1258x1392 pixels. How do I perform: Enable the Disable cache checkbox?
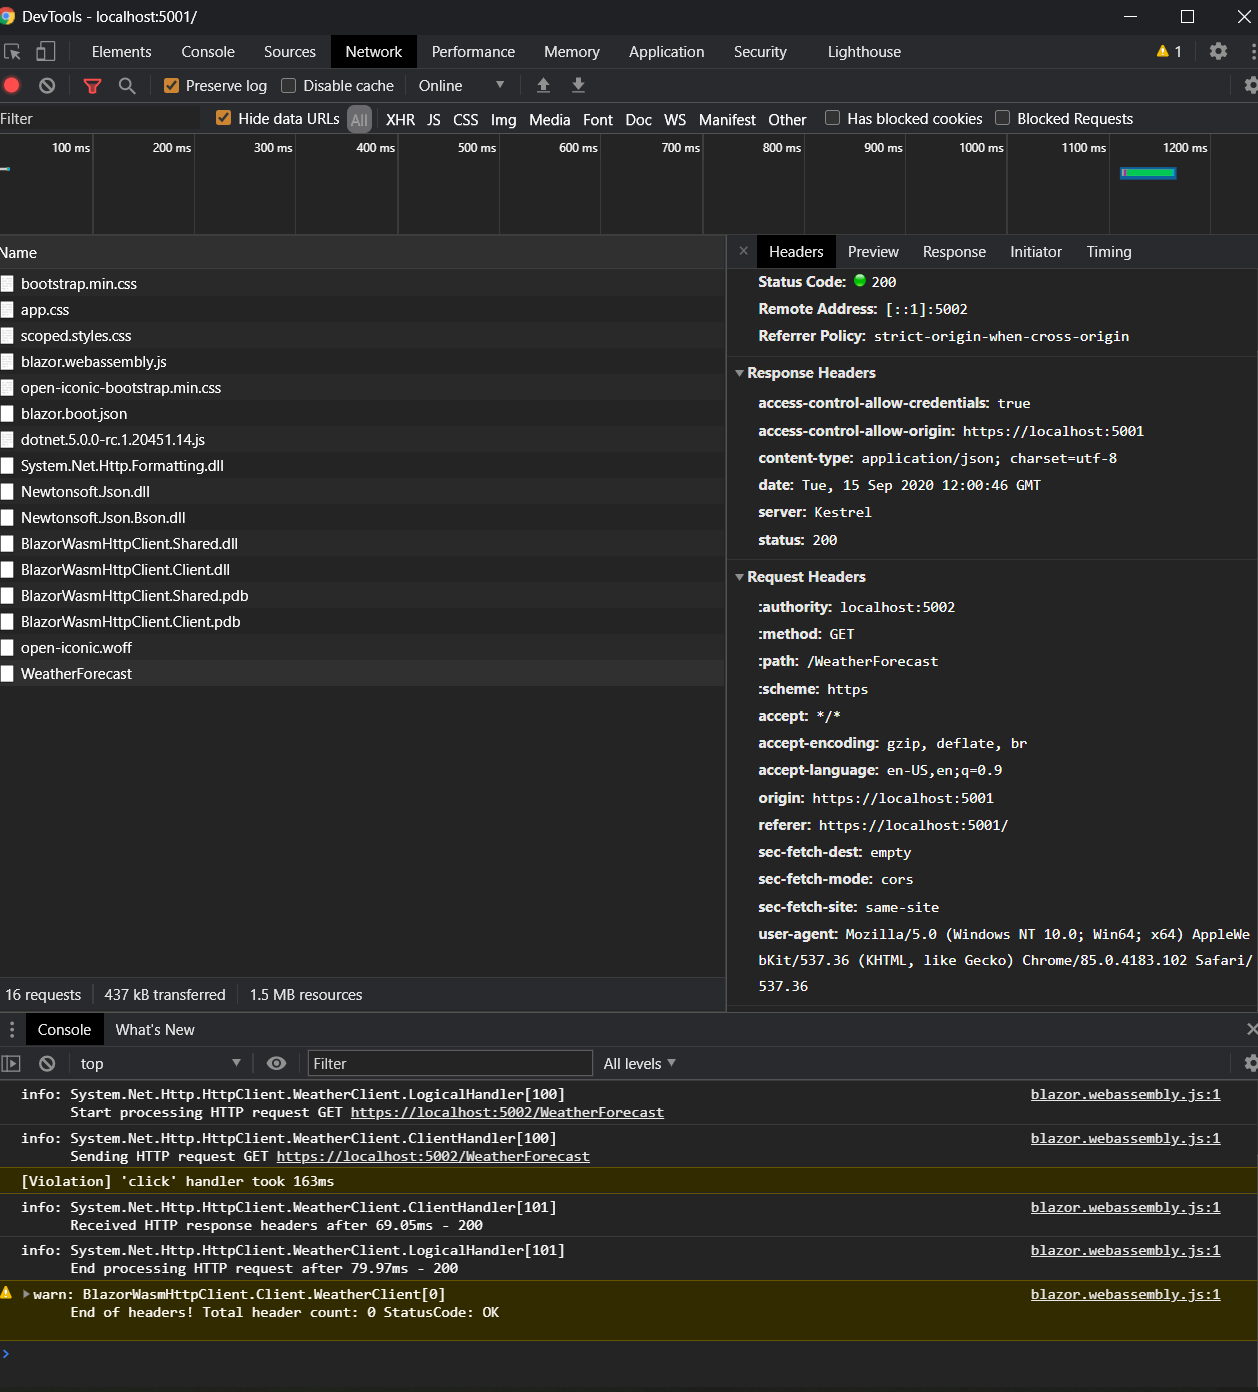pyautogui.click(x=288, y=85)
